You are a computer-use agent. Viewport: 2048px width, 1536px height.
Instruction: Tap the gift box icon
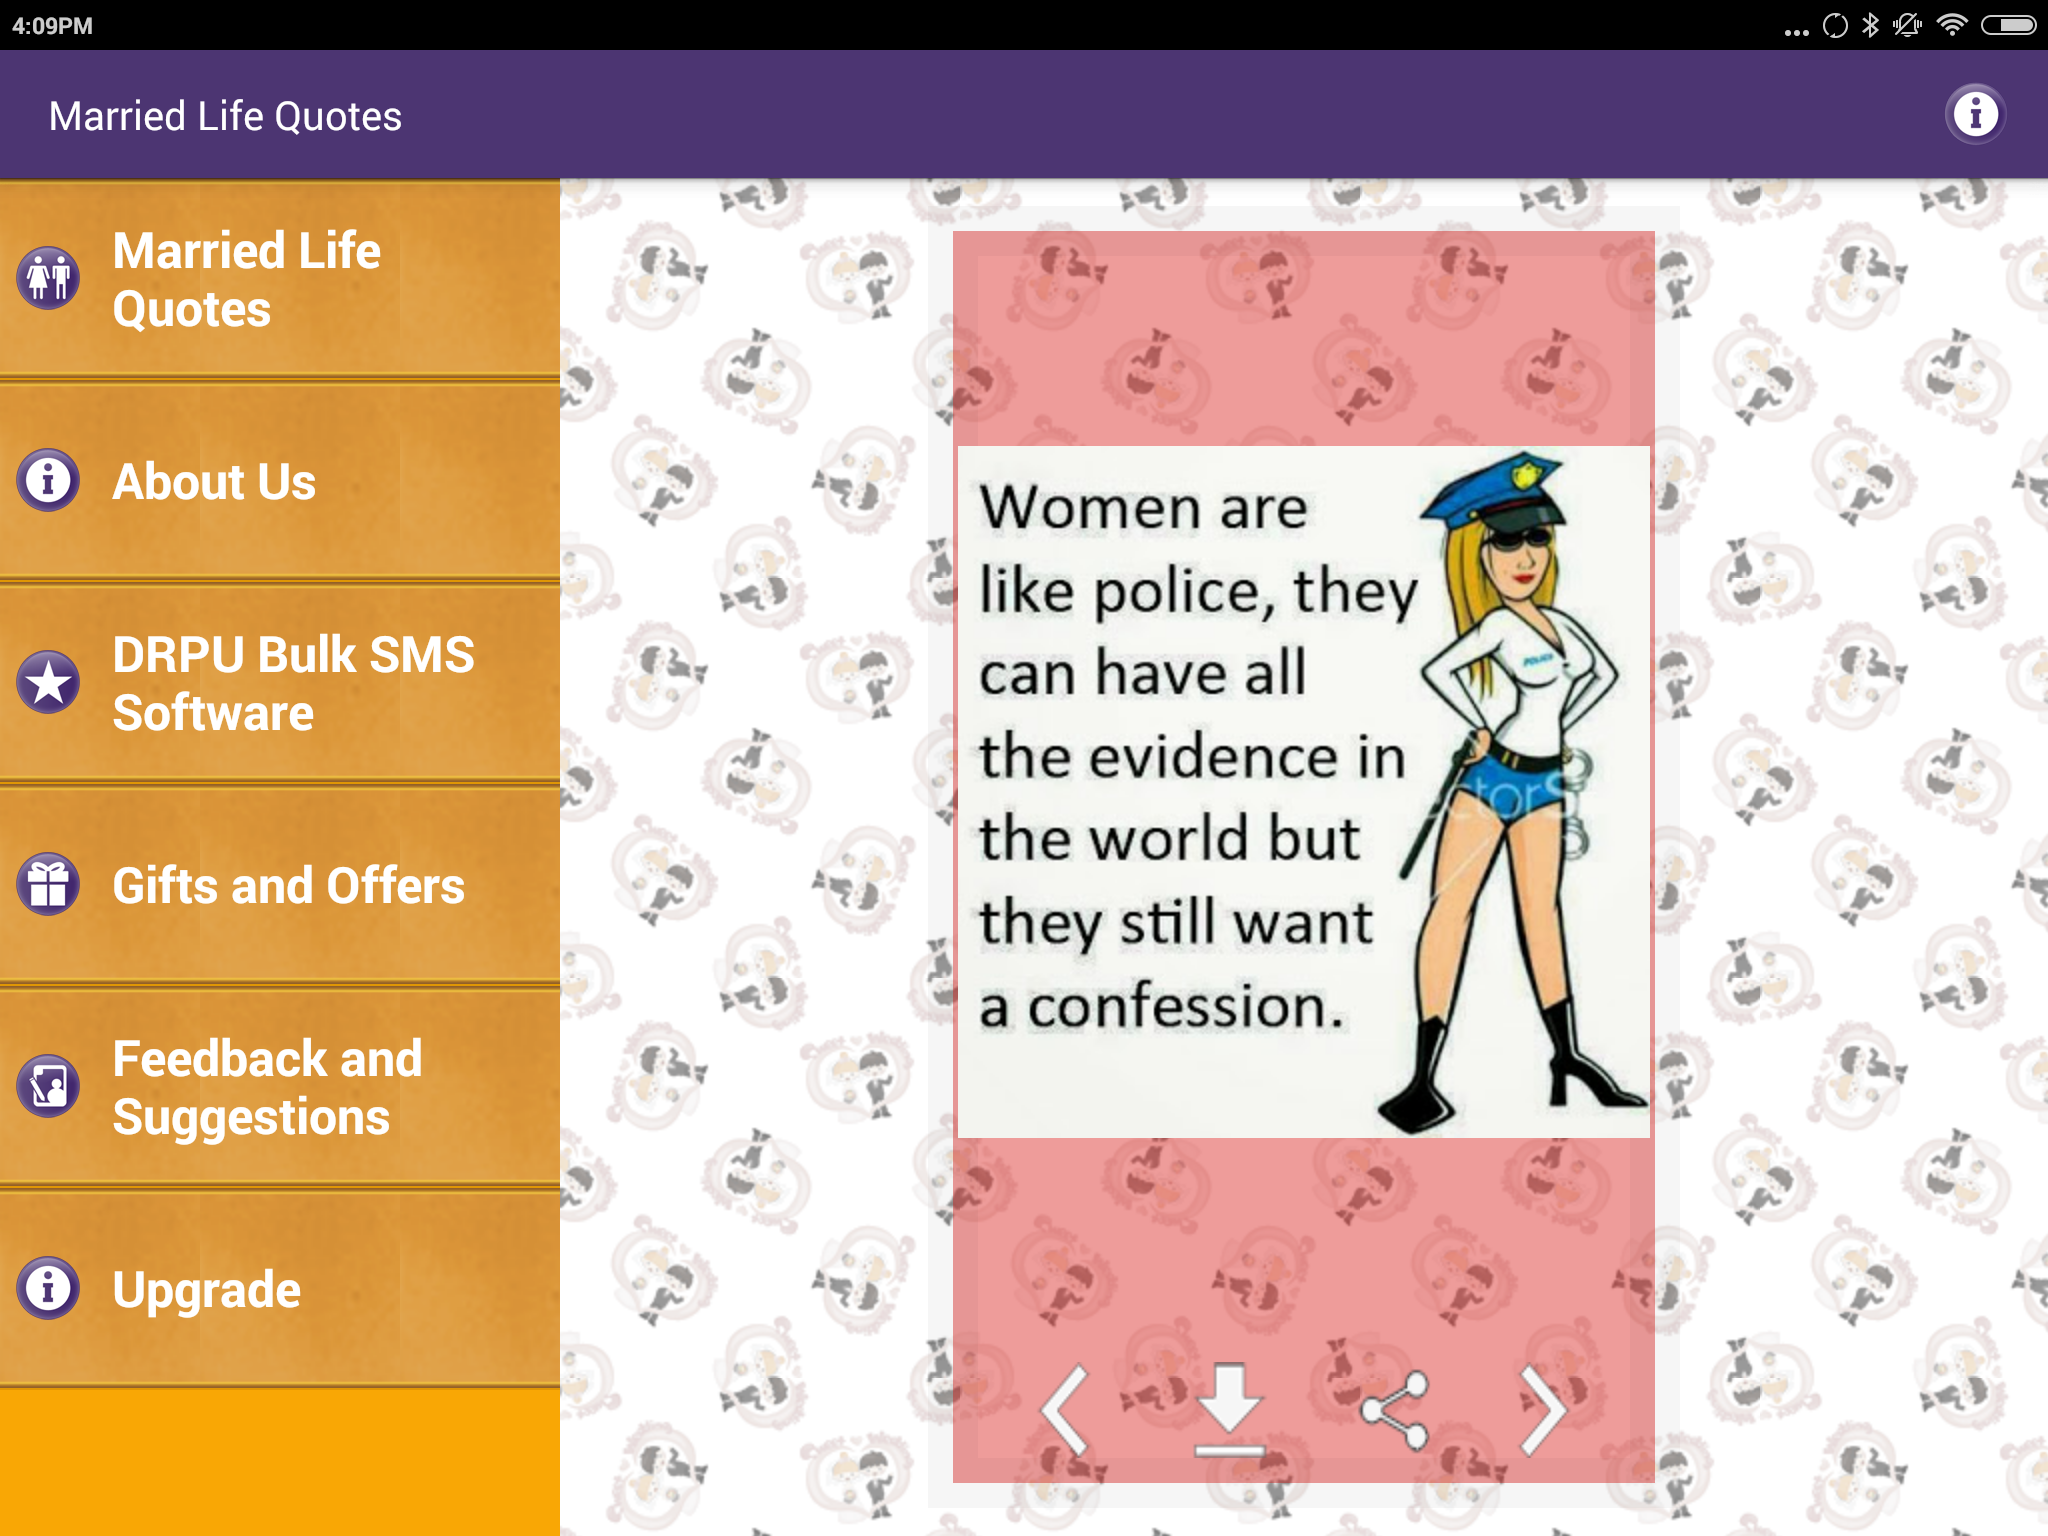[48, 885]
